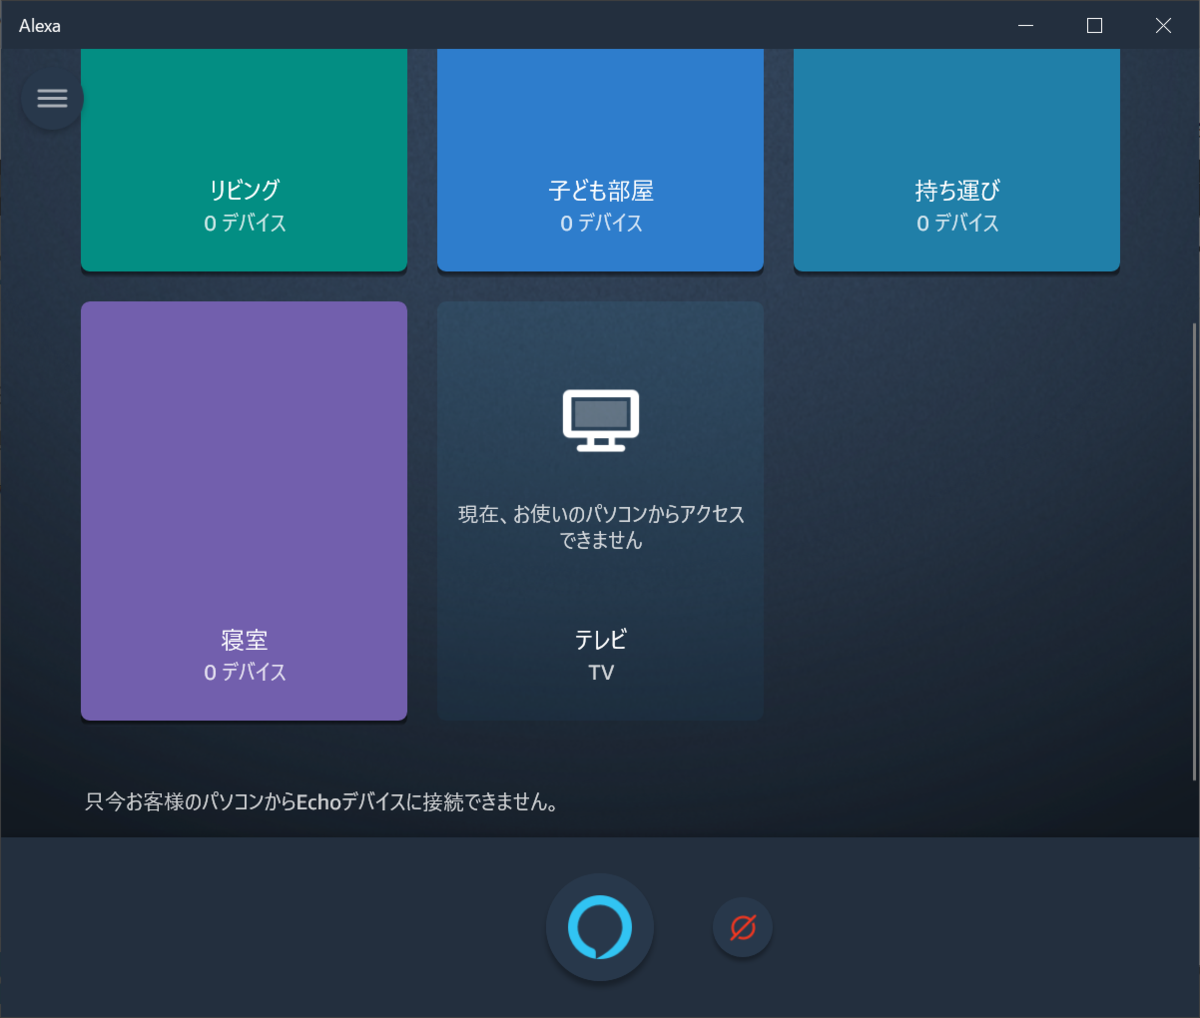Click the 現在、お使いのパソコンからアクセスできません message
Viewport: 1200px width, 1018px height.
click(601, 527)
